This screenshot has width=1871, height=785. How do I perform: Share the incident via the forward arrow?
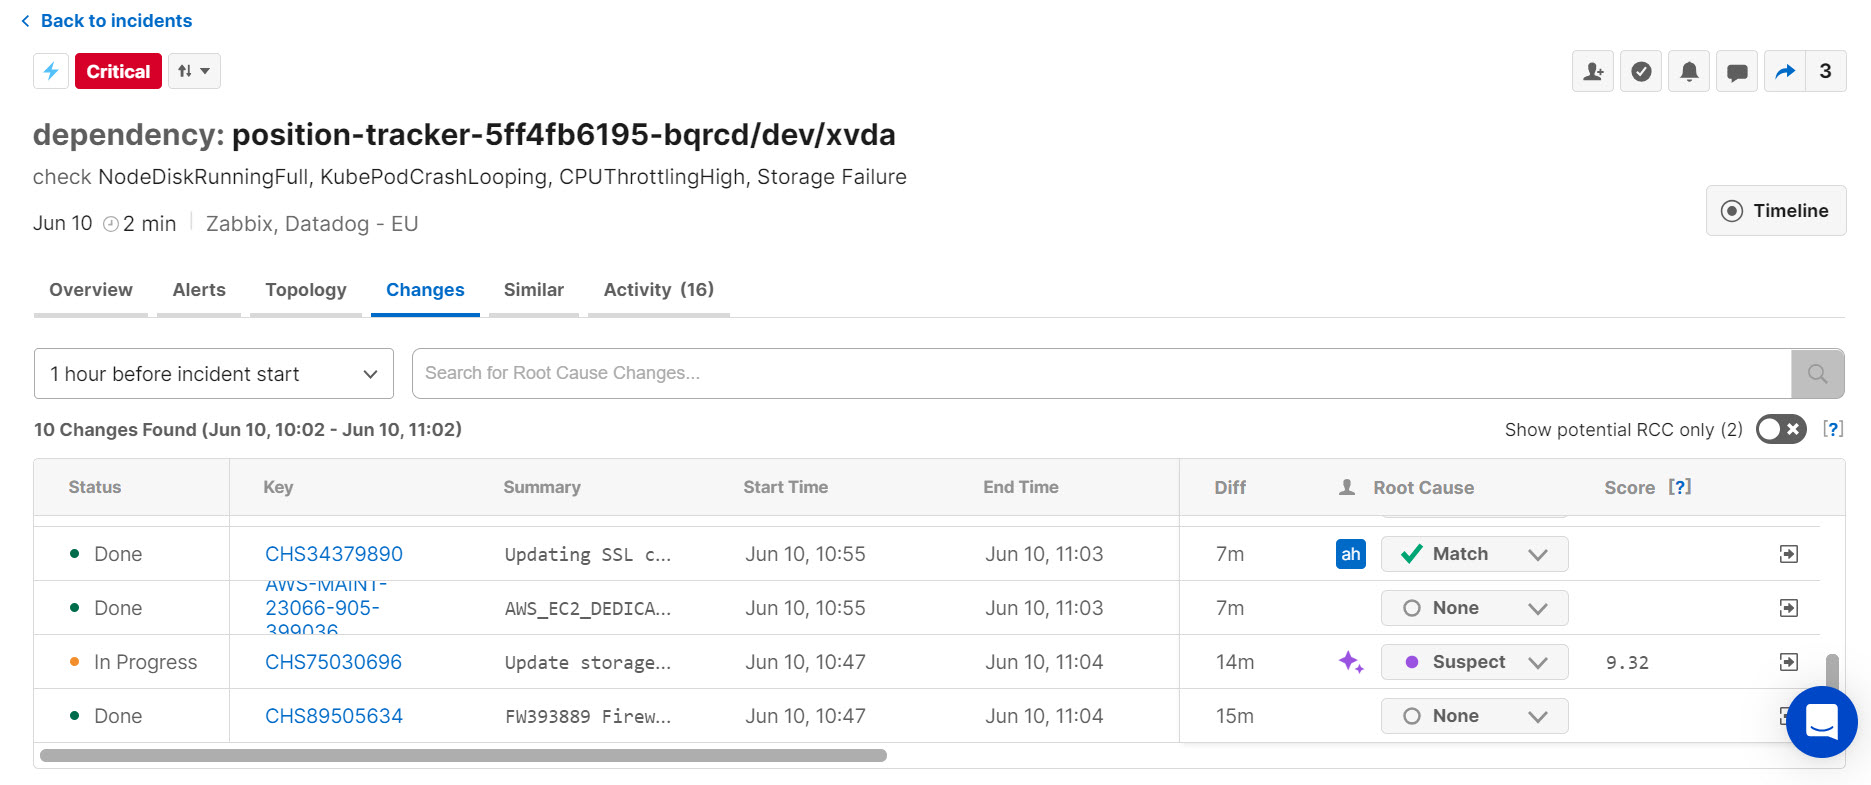click(1785, 71)
